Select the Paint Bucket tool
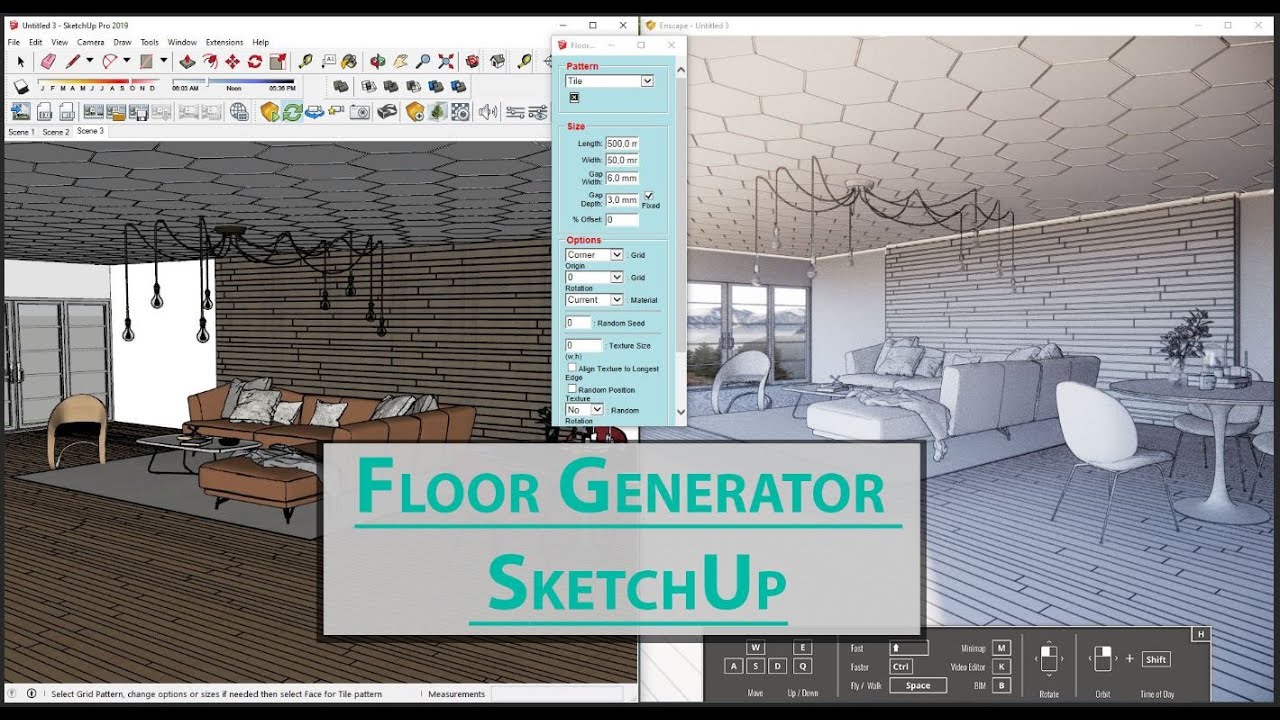The image size is (1280, 720). [349, 61]
